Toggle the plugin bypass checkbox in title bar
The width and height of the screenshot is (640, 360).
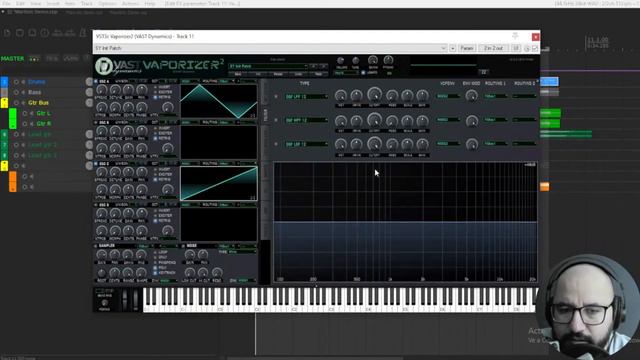tap(535, 48)
